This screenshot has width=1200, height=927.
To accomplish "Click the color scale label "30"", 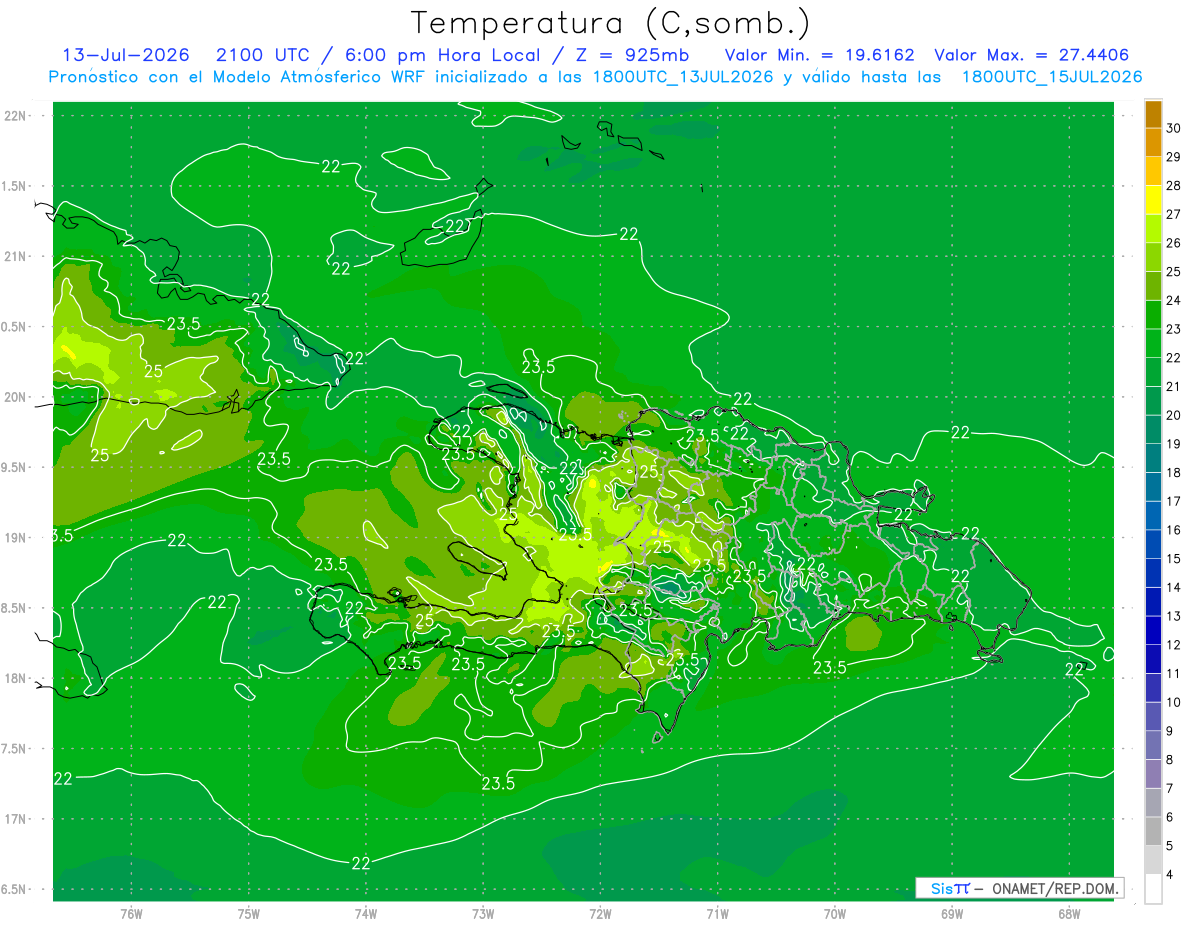I will pyautogui.click(x=1173, y=128).
